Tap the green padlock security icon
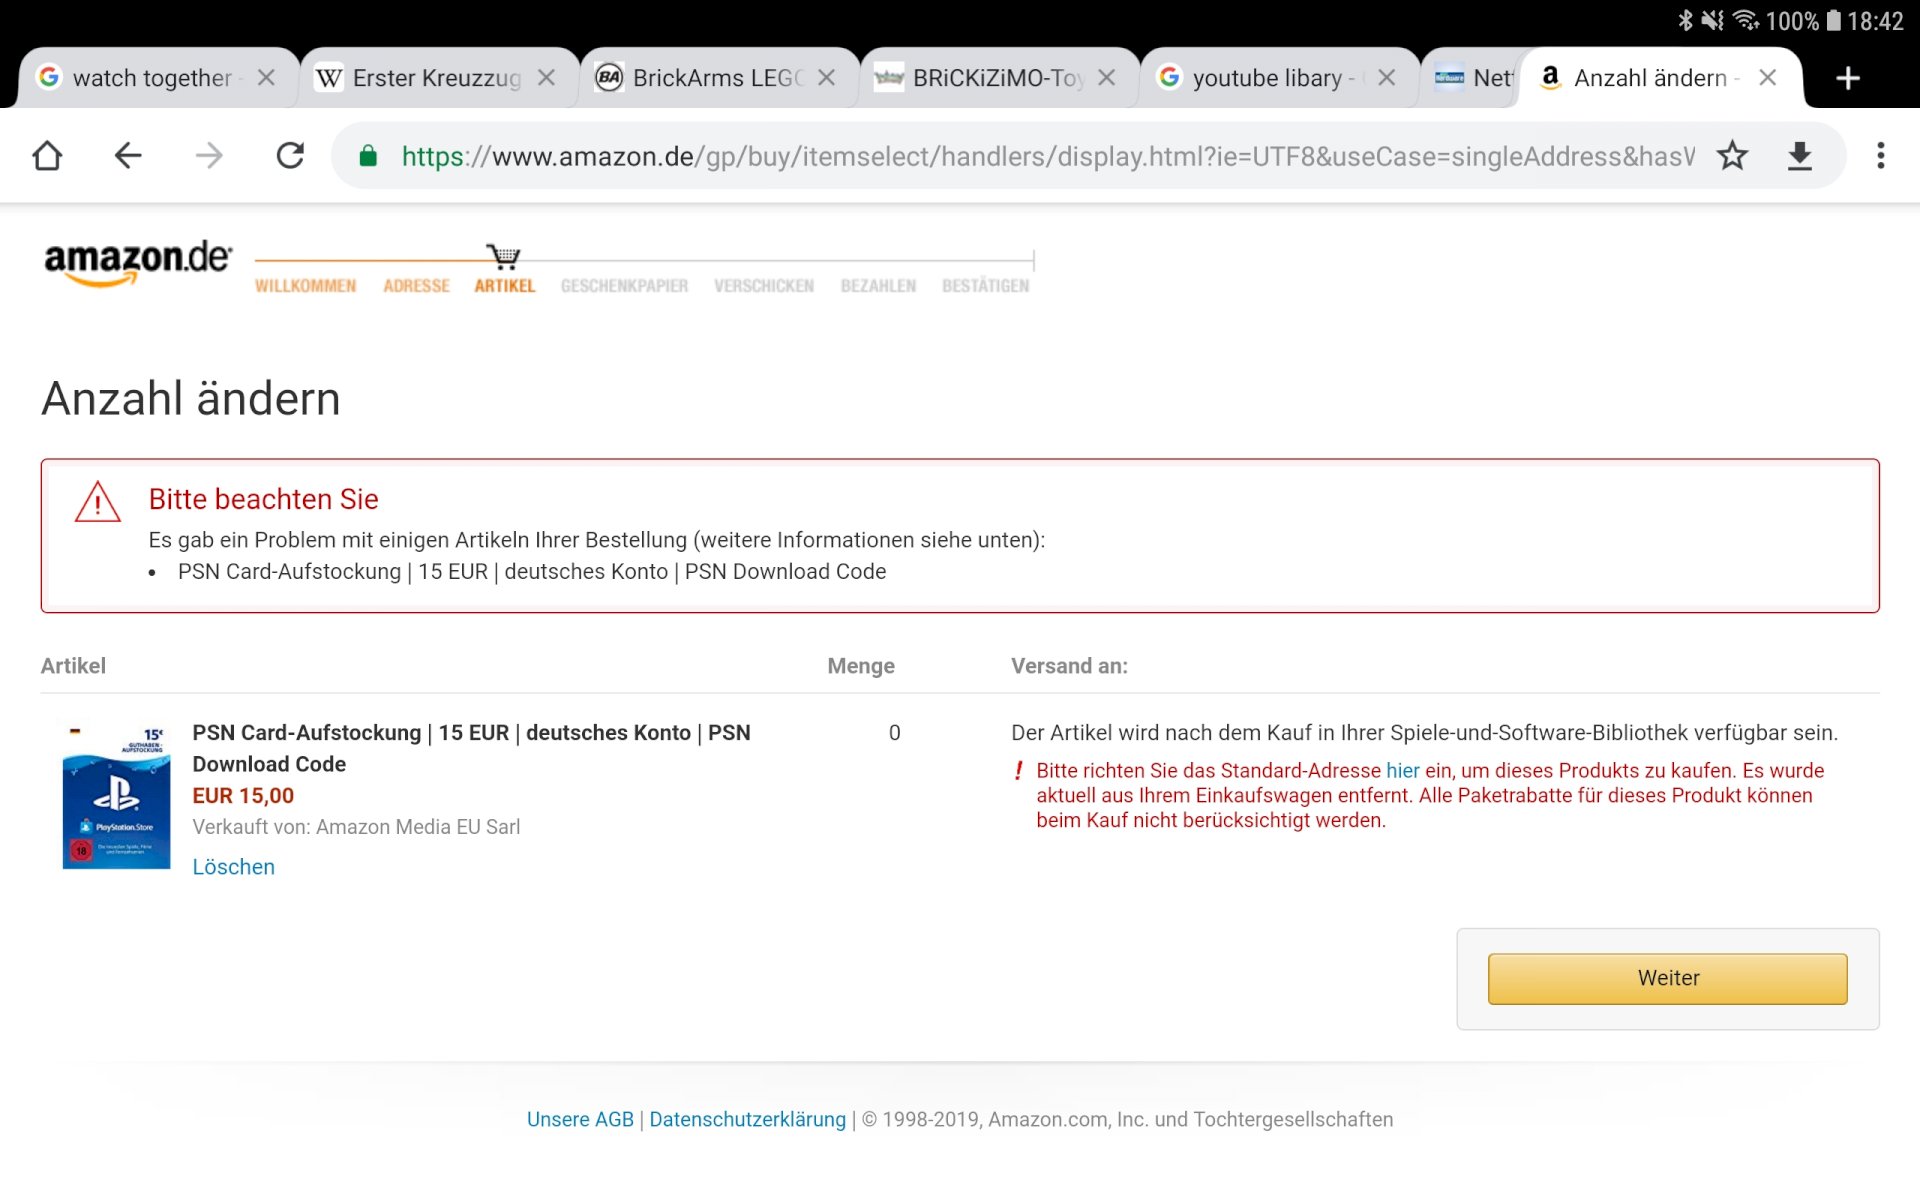This screenshot has height=1200, width=1920. [x=368, y=156]
